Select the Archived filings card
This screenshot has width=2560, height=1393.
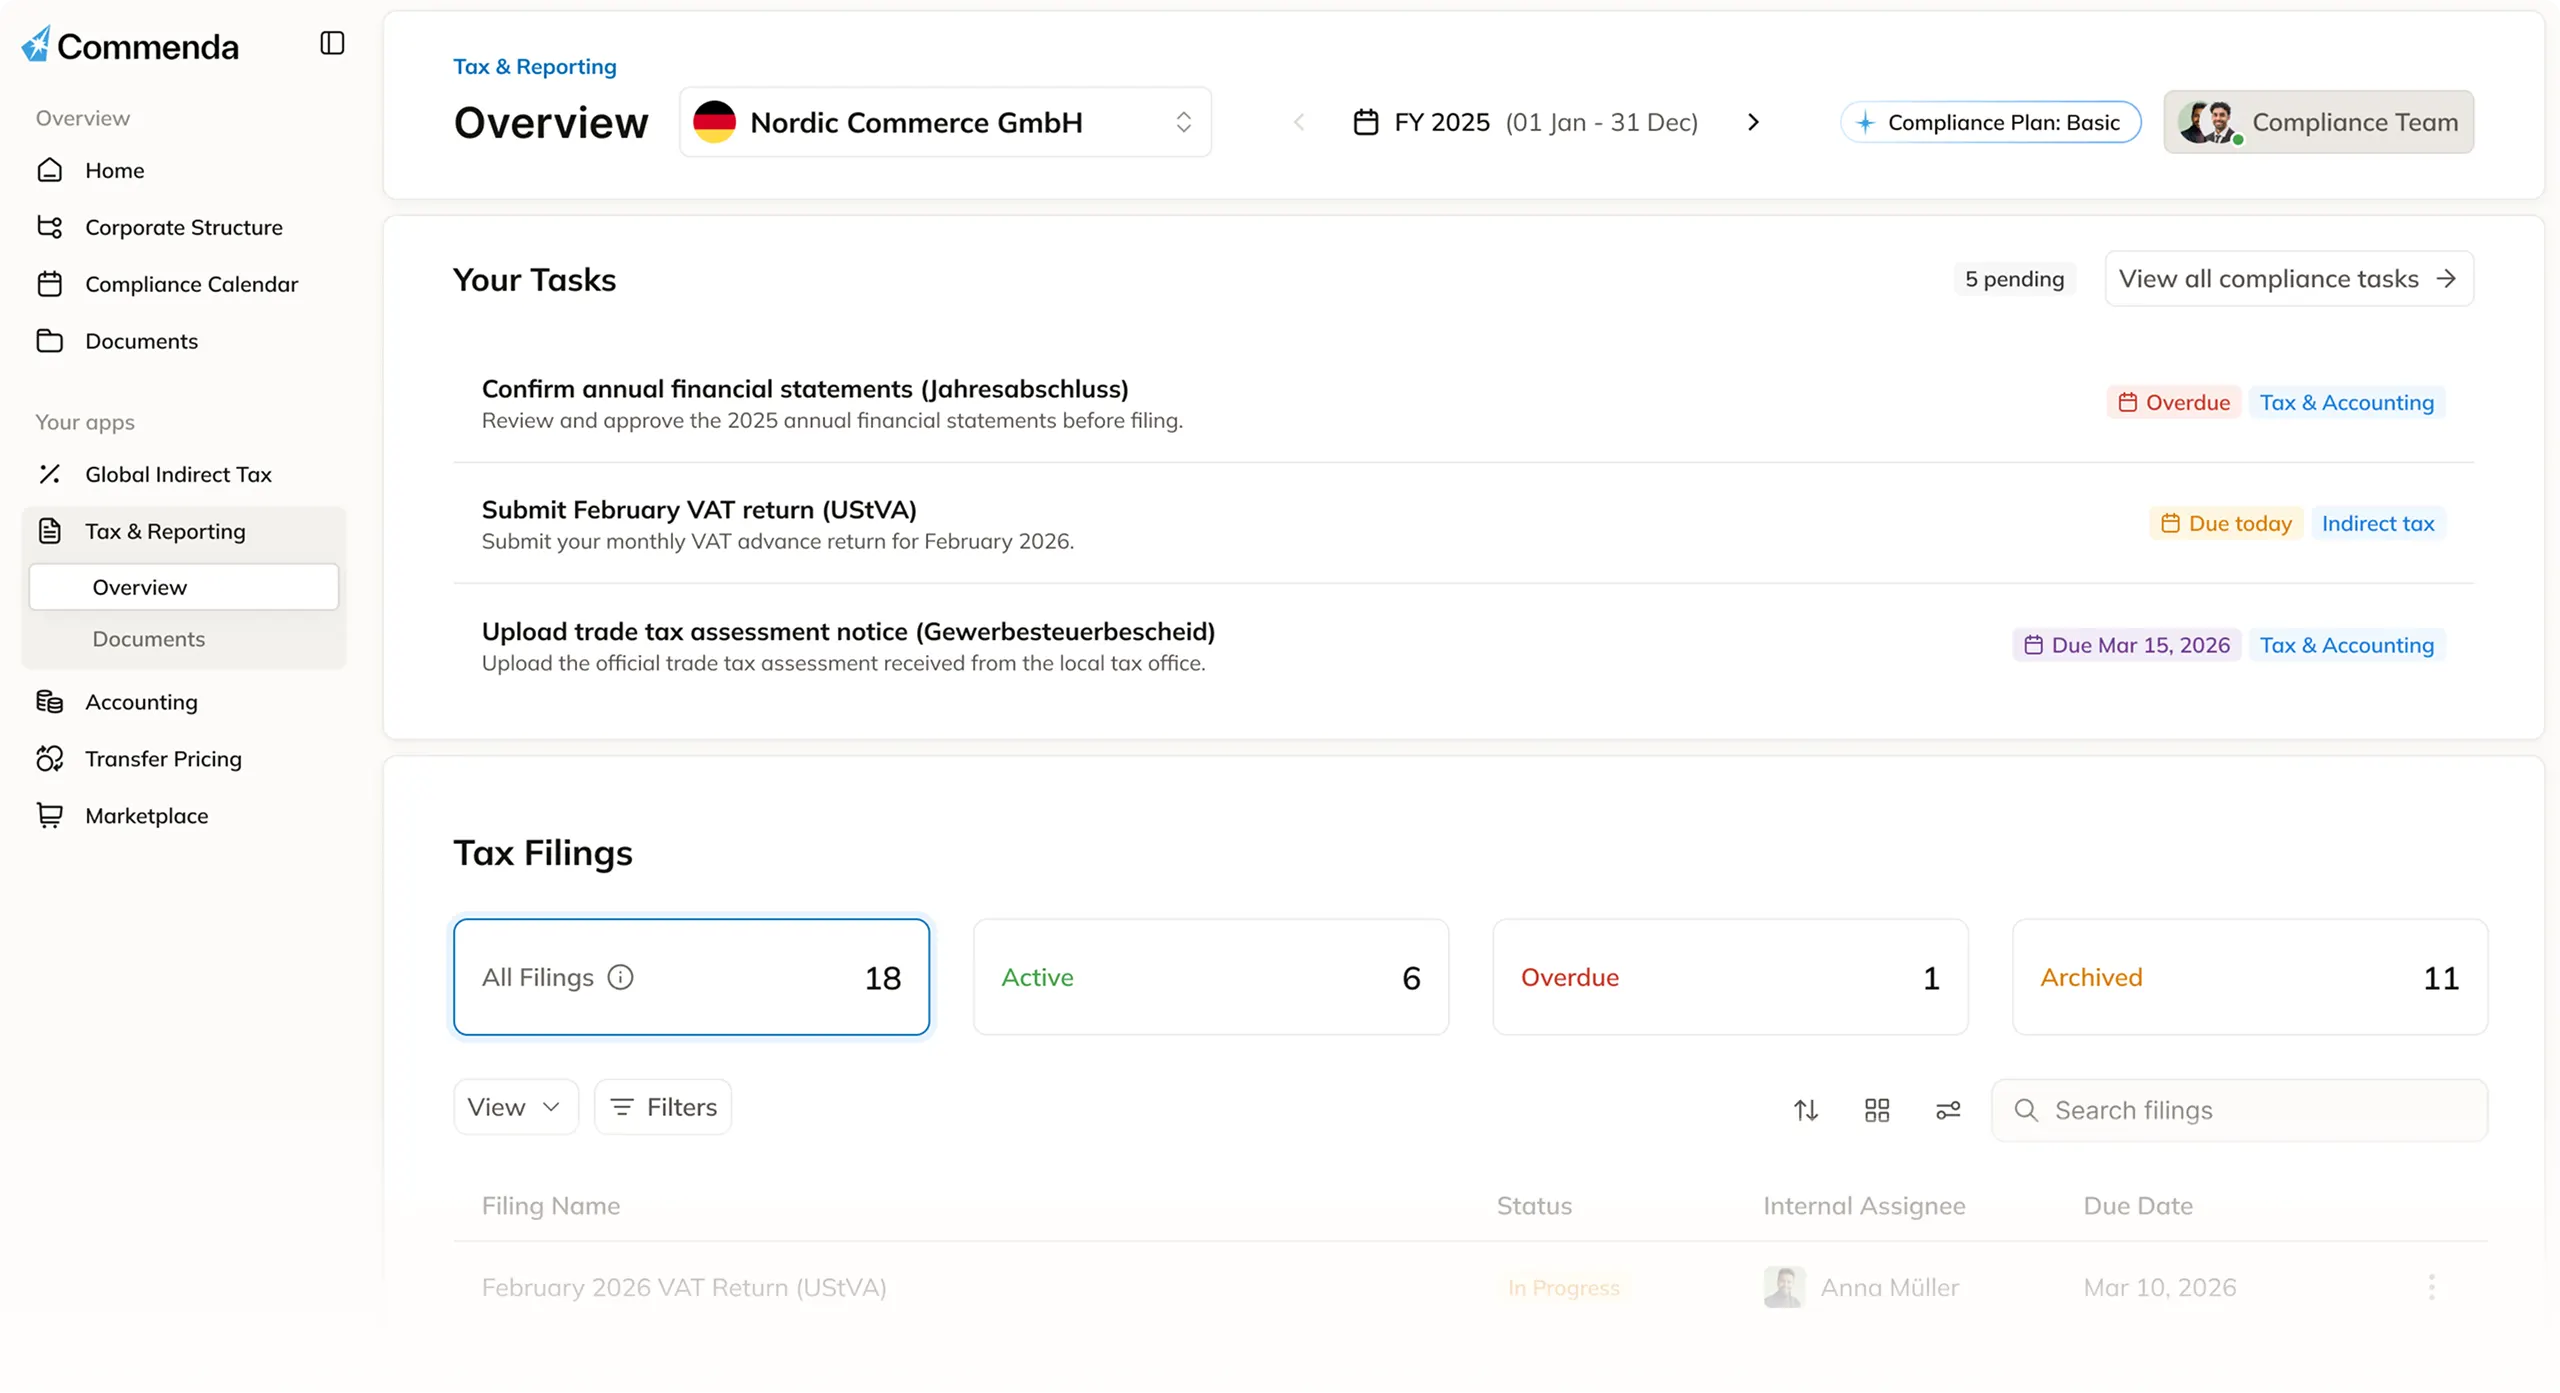[x=2249, y=977]
